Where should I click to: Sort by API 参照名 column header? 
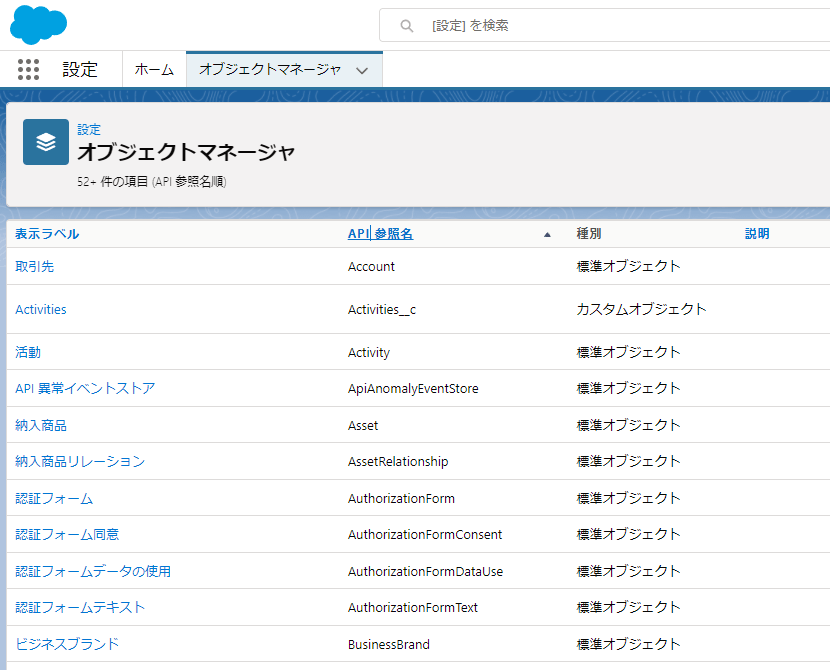pyautogui.click(x=380, y=234)
